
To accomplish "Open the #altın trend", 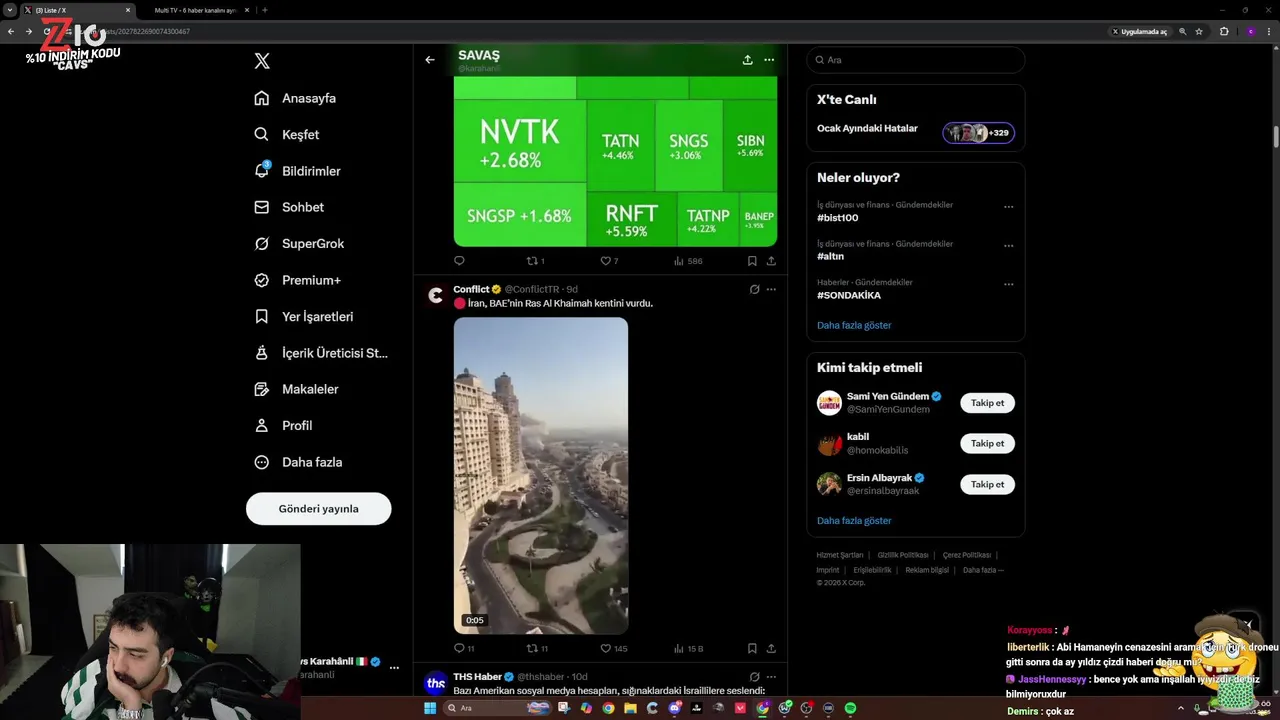I will (x=830, y=257).
